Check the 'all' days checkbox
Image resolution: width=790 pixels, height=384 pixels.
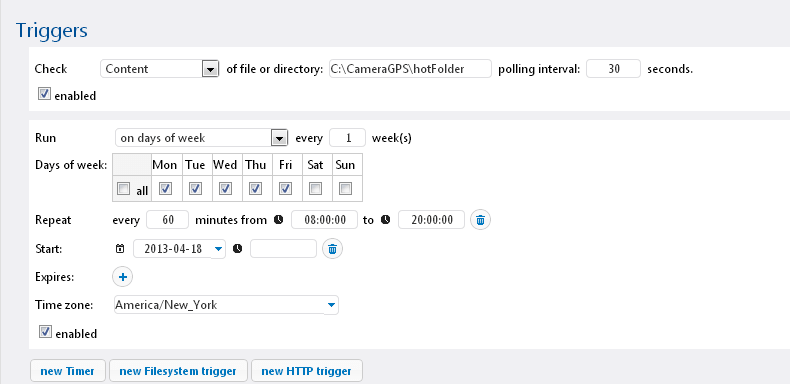pos(123,188)
